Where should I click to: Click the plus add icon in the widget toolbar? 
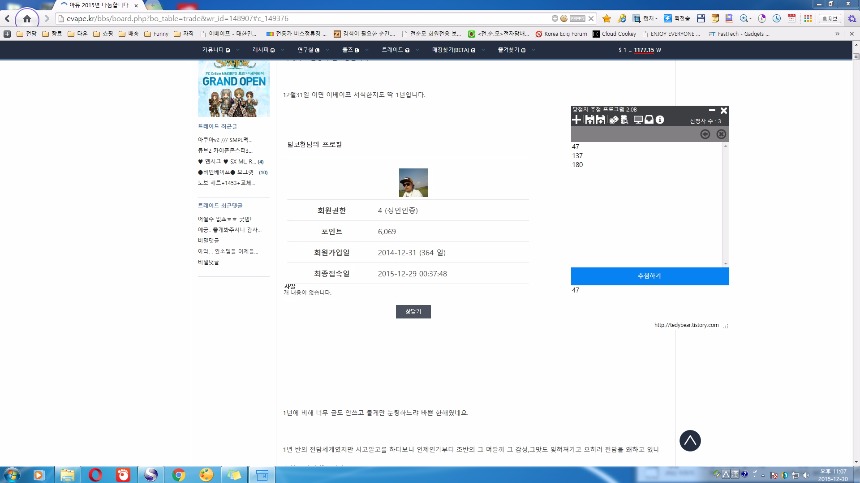click(x=576, y=120)
